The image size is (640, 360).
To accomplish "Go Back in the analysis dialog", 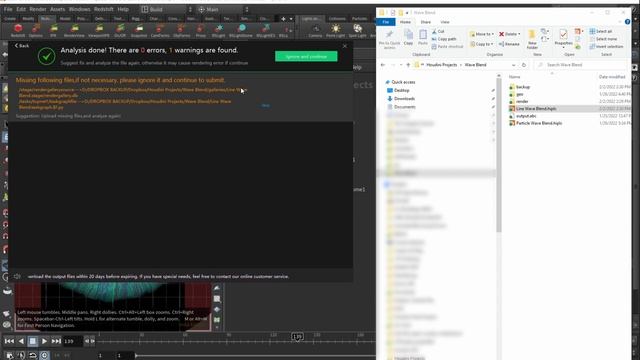I will click(x=22, y=46).
